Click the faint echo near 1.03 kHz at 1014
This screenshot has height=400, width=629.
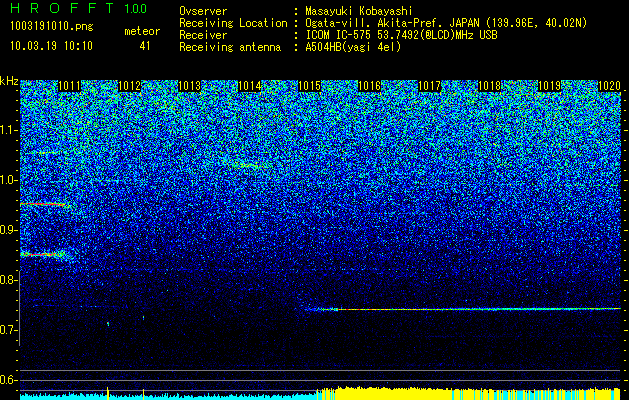click(247, 164)
